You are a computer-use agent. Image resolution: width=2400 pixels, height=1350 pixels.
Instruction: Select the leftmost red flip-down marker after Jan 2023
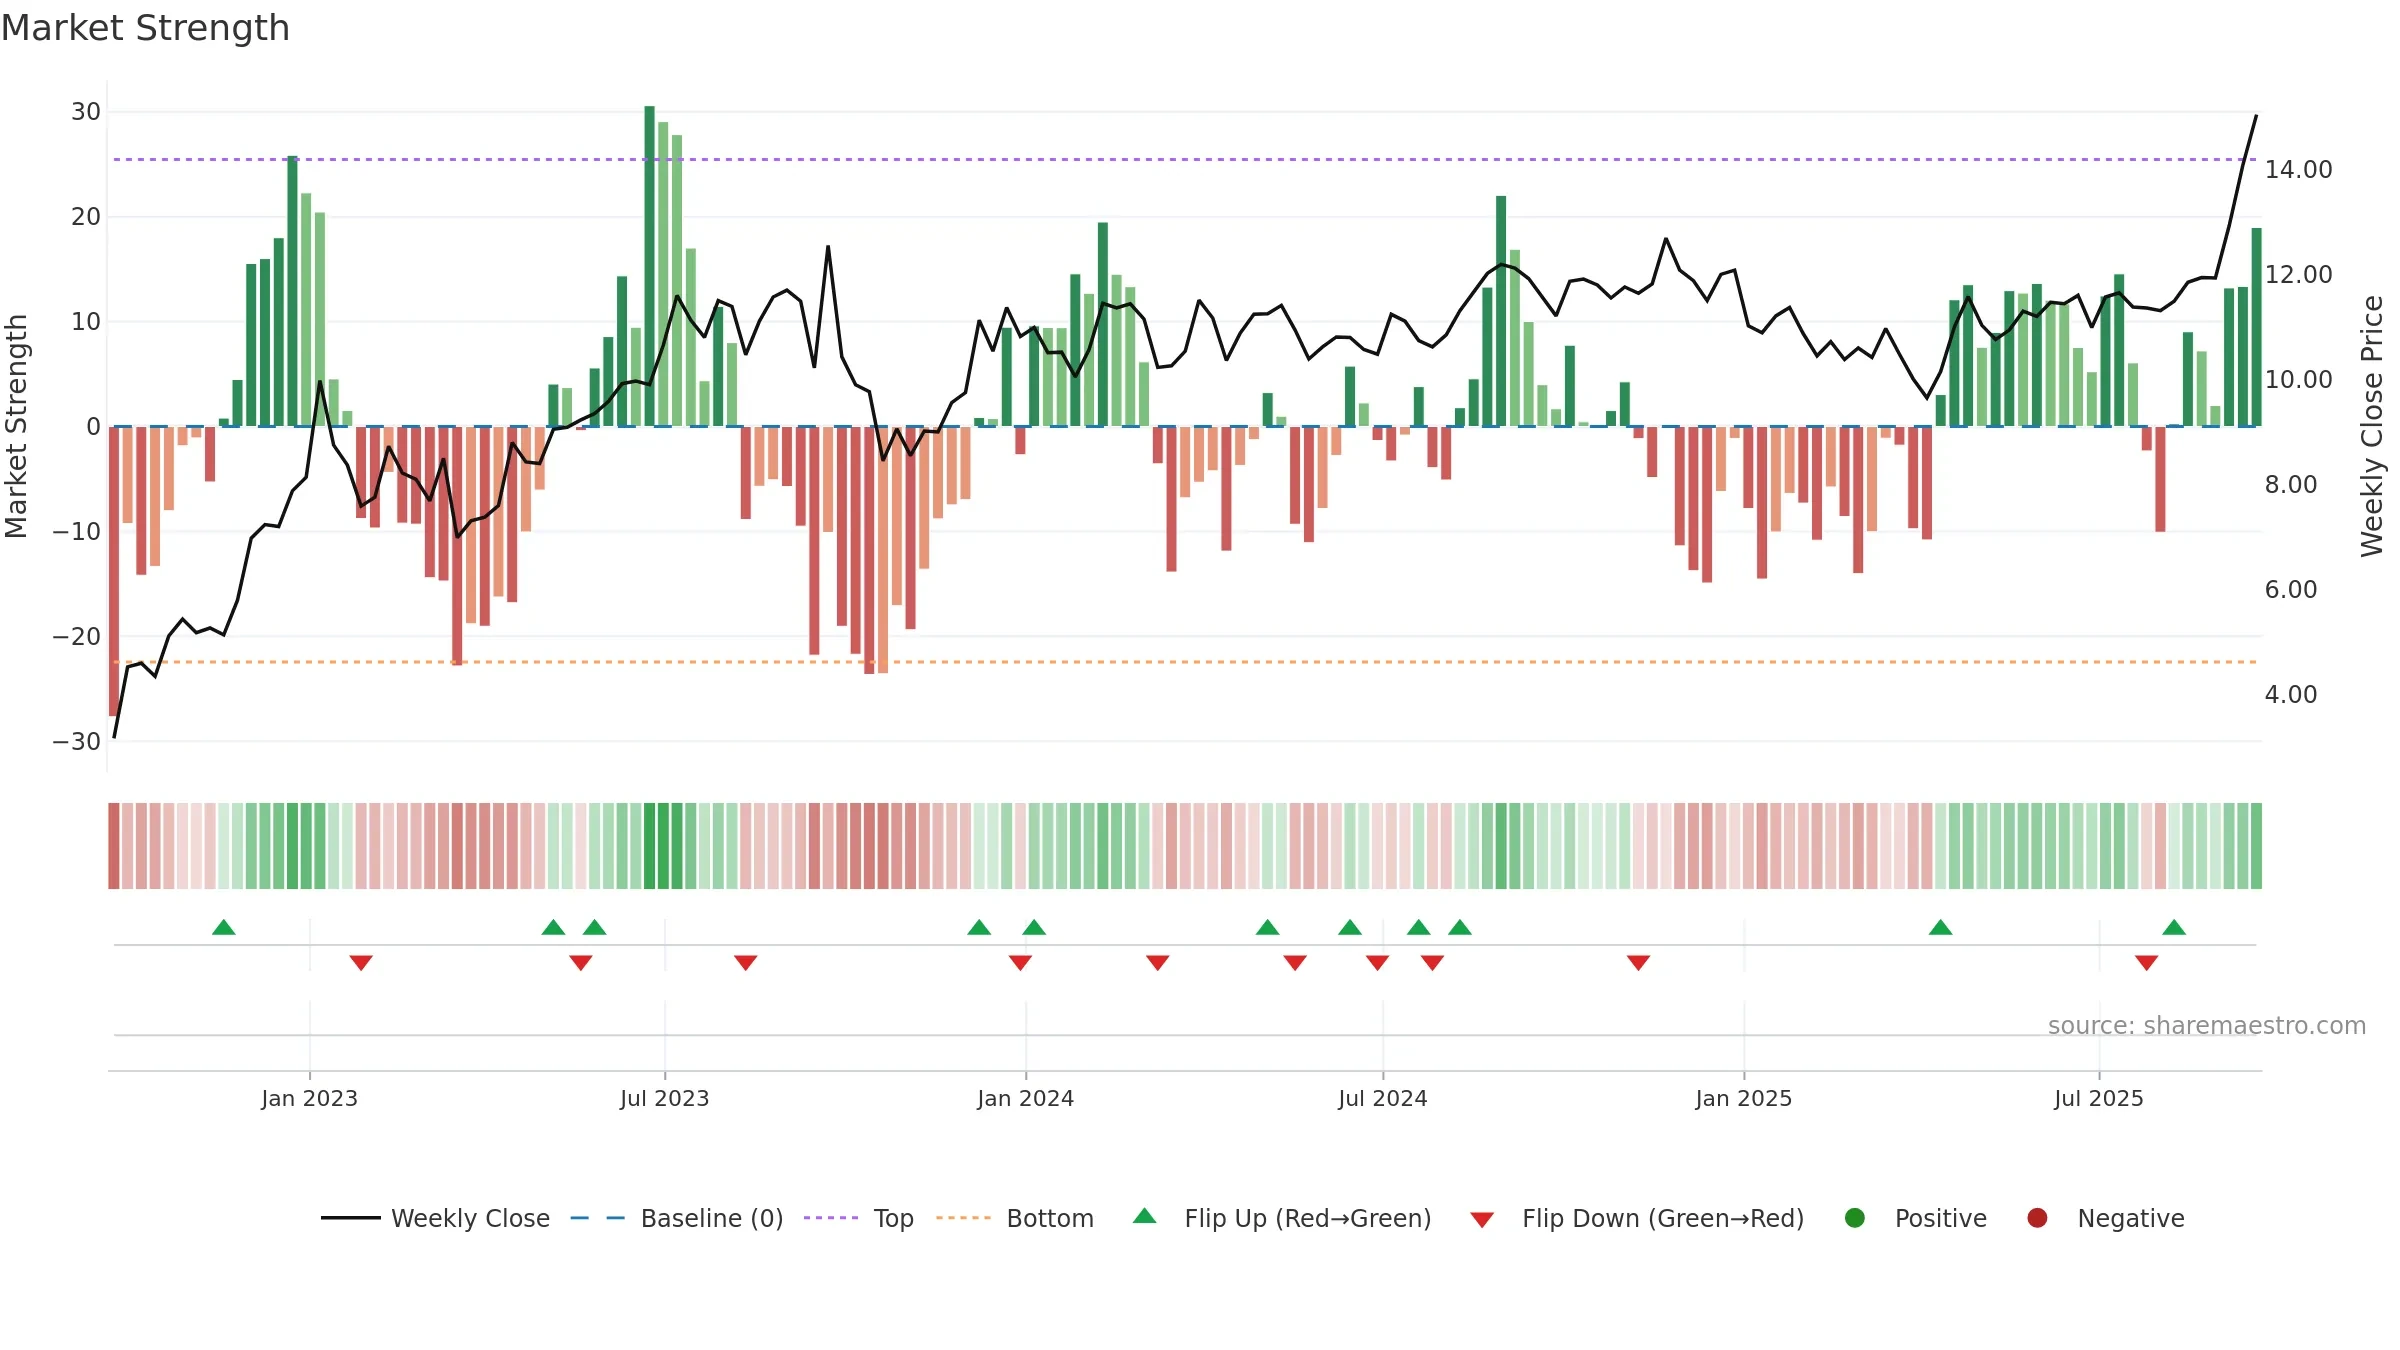click(361, 963)
